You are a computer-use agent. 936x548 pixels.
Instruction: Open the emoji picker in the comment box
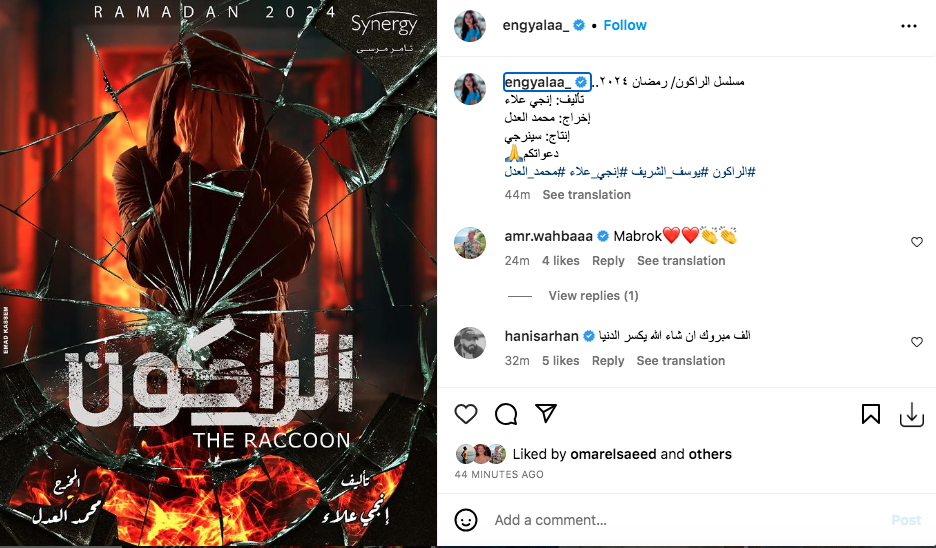pos(466,520)
